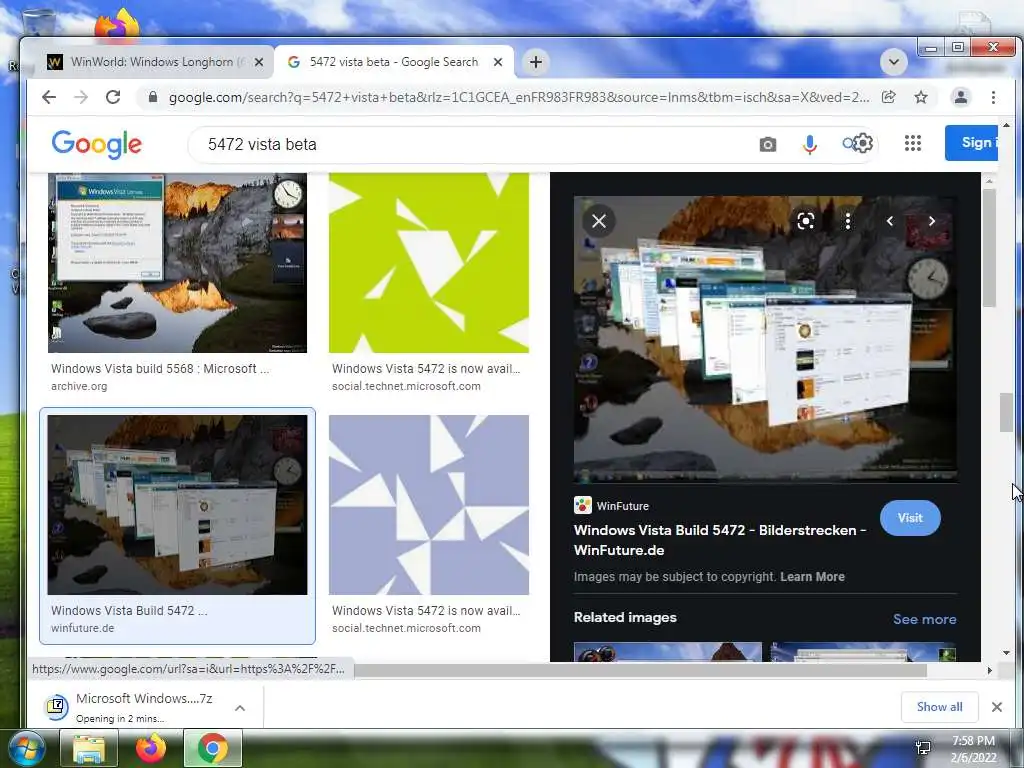Screen dimensions: 1024x768
Task: Click the Visit button
Action: [x=910, y=518]
